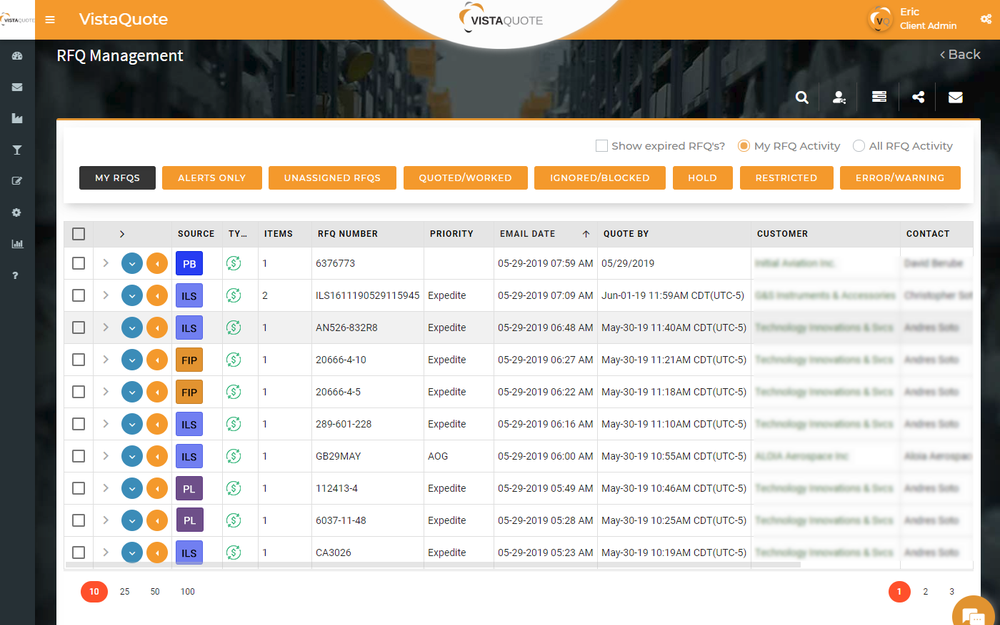Click the orange arrow button for RFQ 6376773
Screen dimensions: 1000x625
[157, 263]
